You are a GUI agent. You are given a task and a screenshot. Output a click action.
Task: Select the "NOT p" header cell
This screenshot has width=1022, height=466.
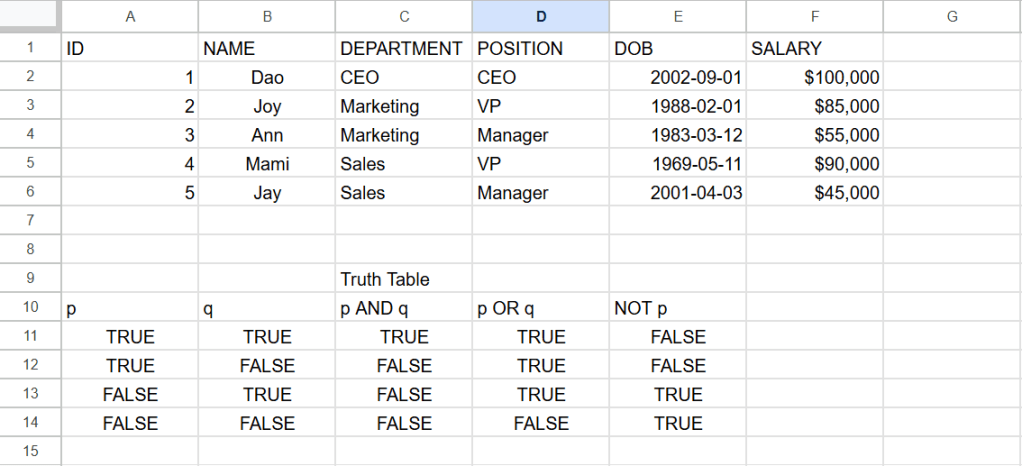pos(678,308)
